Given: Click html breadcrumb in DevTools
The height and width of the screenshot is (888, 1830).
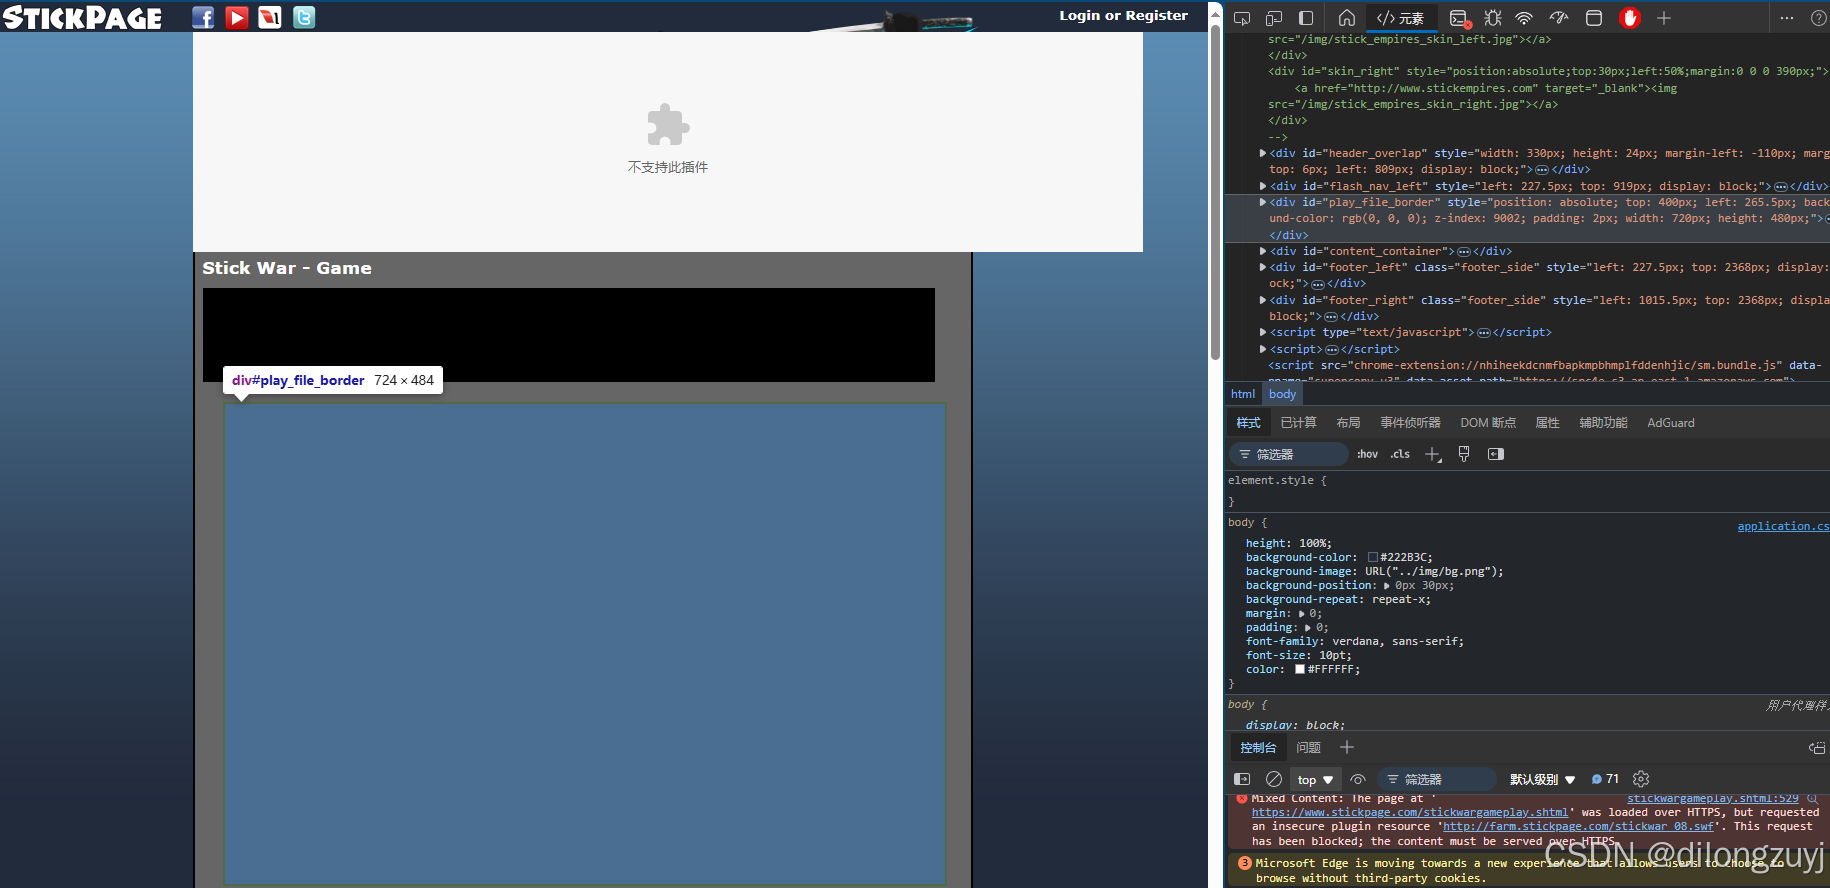Looking at the screenshot, I should tap(1243, 394).
